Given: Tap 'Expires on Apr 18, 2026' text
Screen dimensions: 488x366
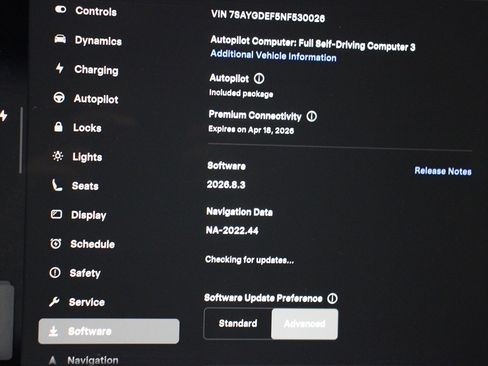Looking at the screenshot, I should click(251, 130).
